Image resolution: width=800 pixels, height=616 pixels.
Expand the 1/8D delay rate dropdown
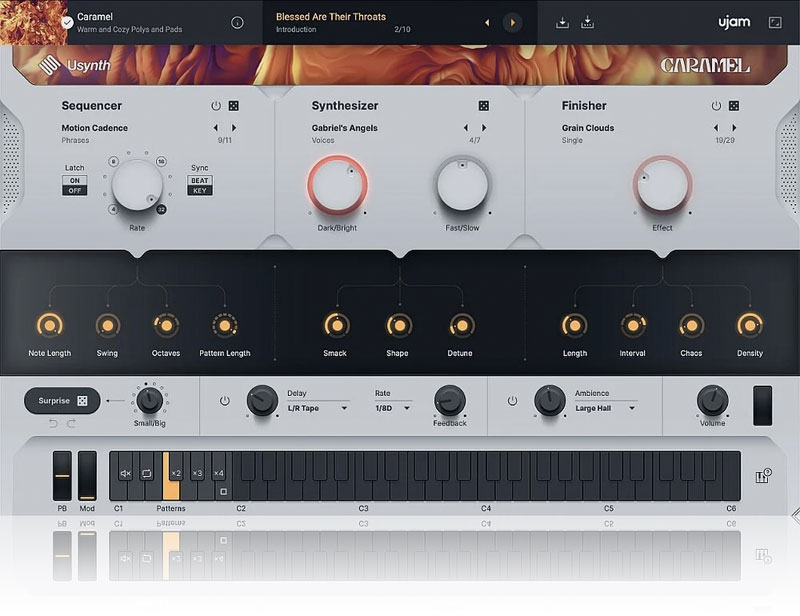pos(391,408)
